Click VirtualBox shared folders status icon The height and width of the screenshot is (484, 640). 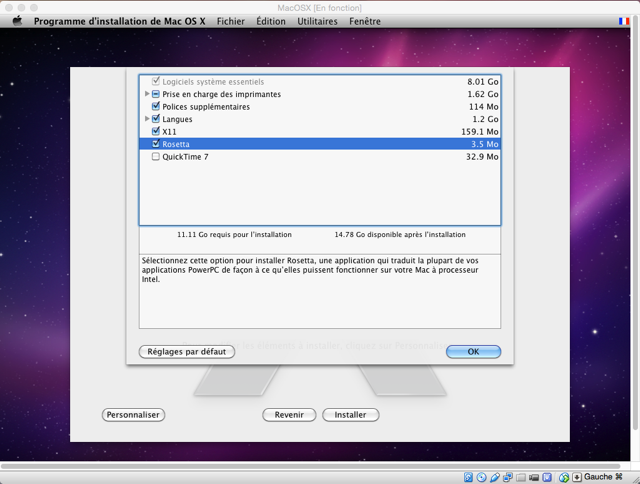[x=521, y=477]
